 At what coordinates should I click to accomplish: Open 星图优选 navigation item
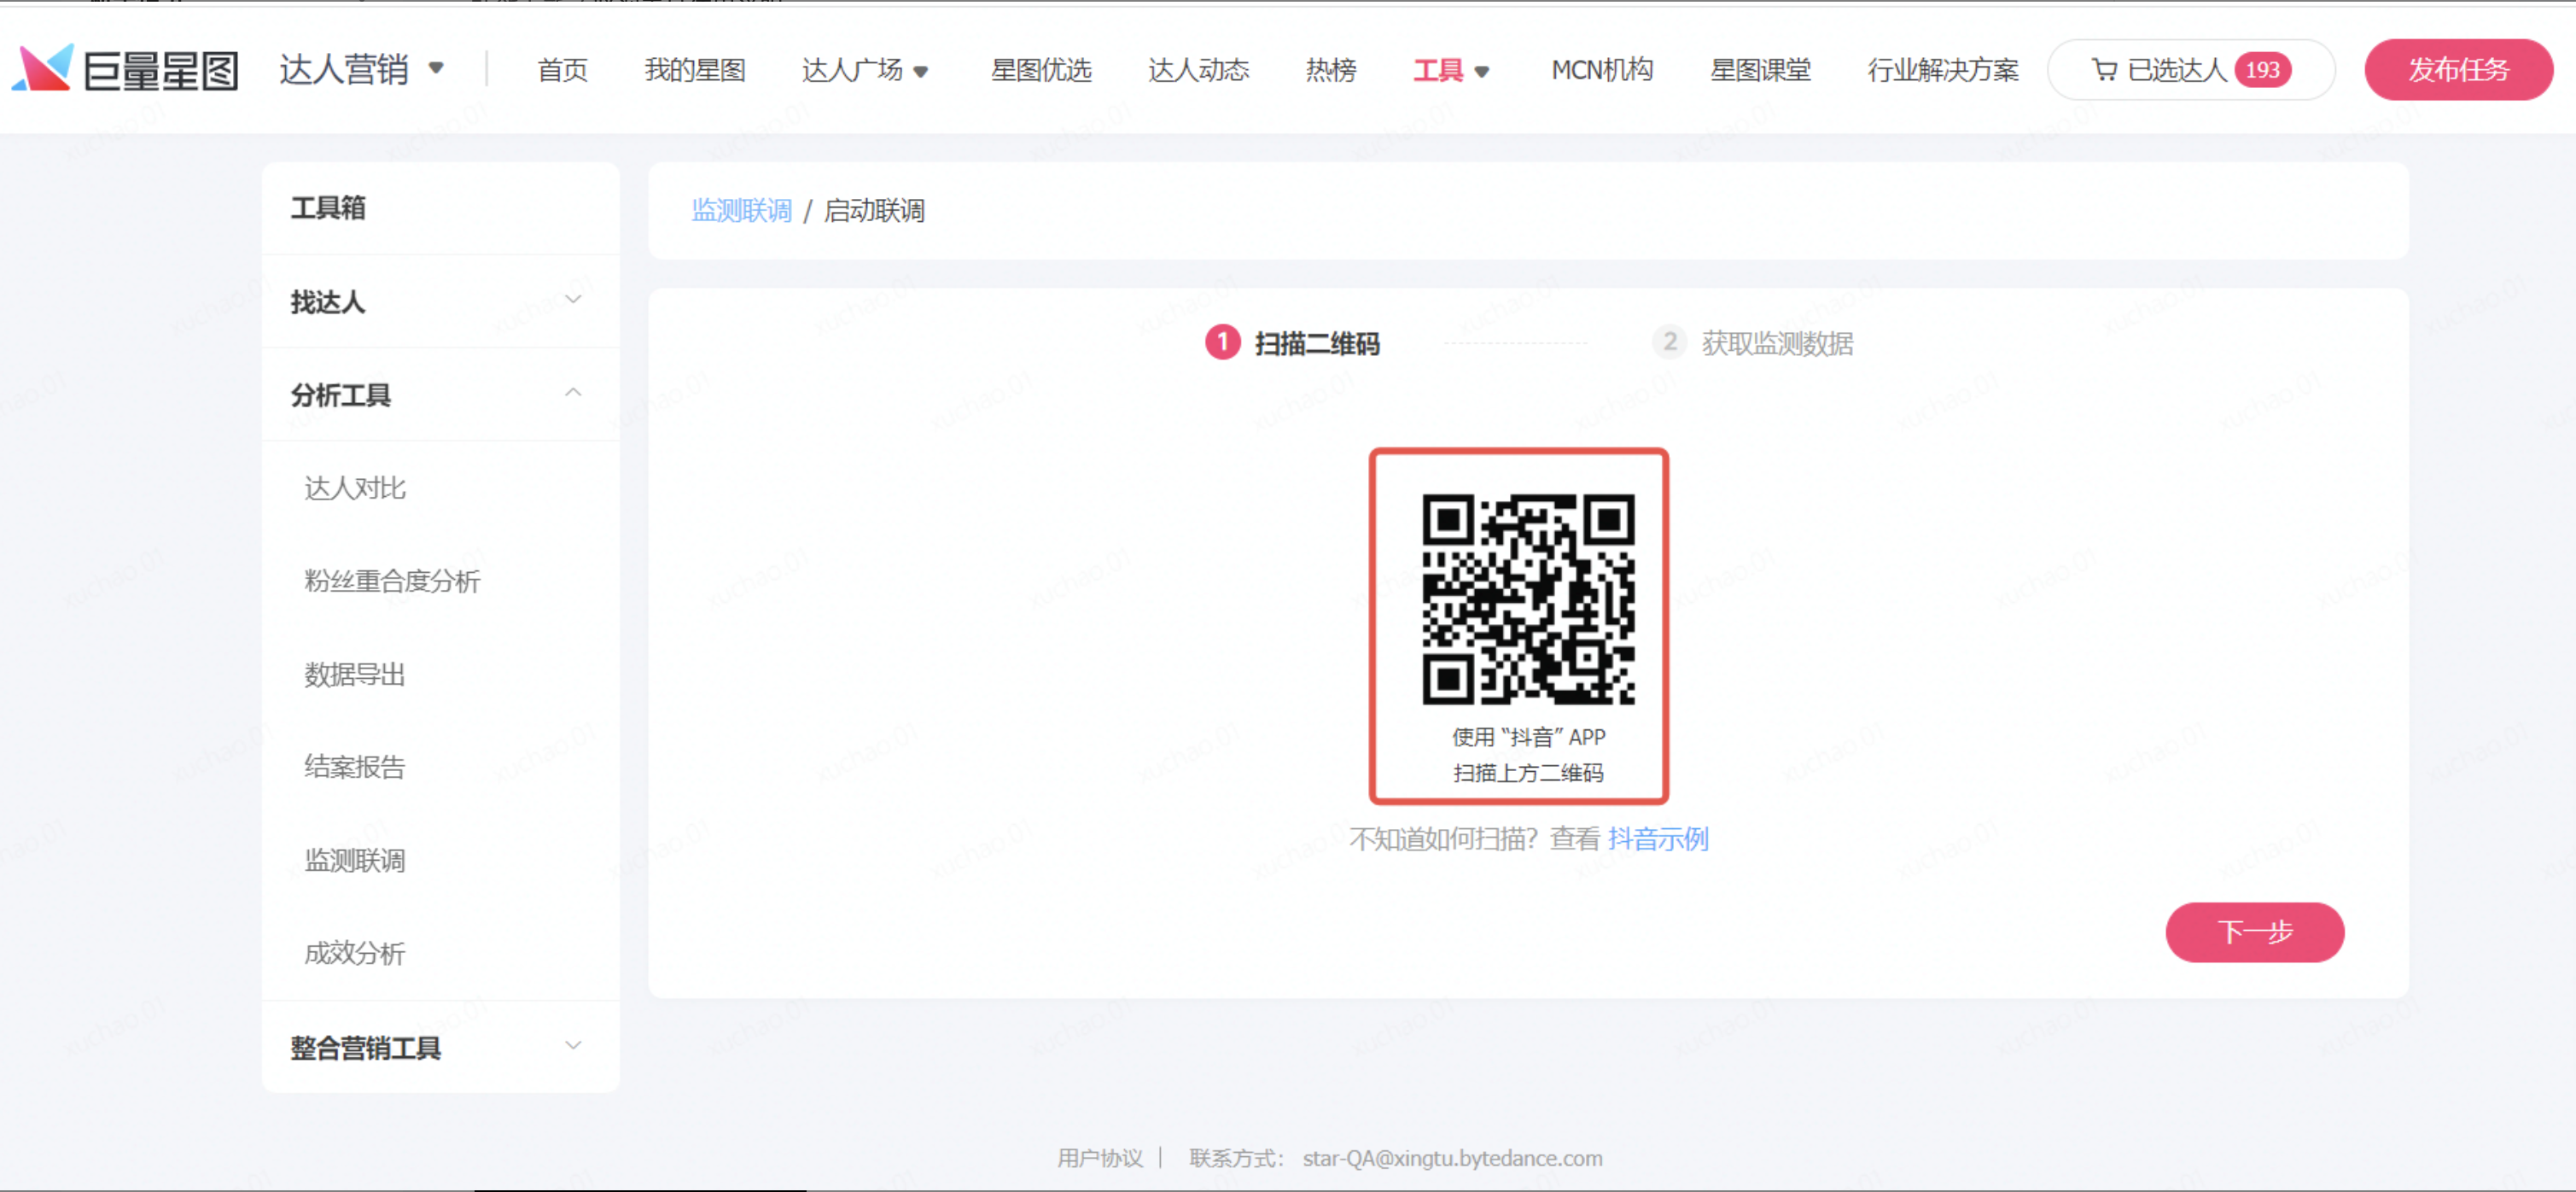[1040, 70]
